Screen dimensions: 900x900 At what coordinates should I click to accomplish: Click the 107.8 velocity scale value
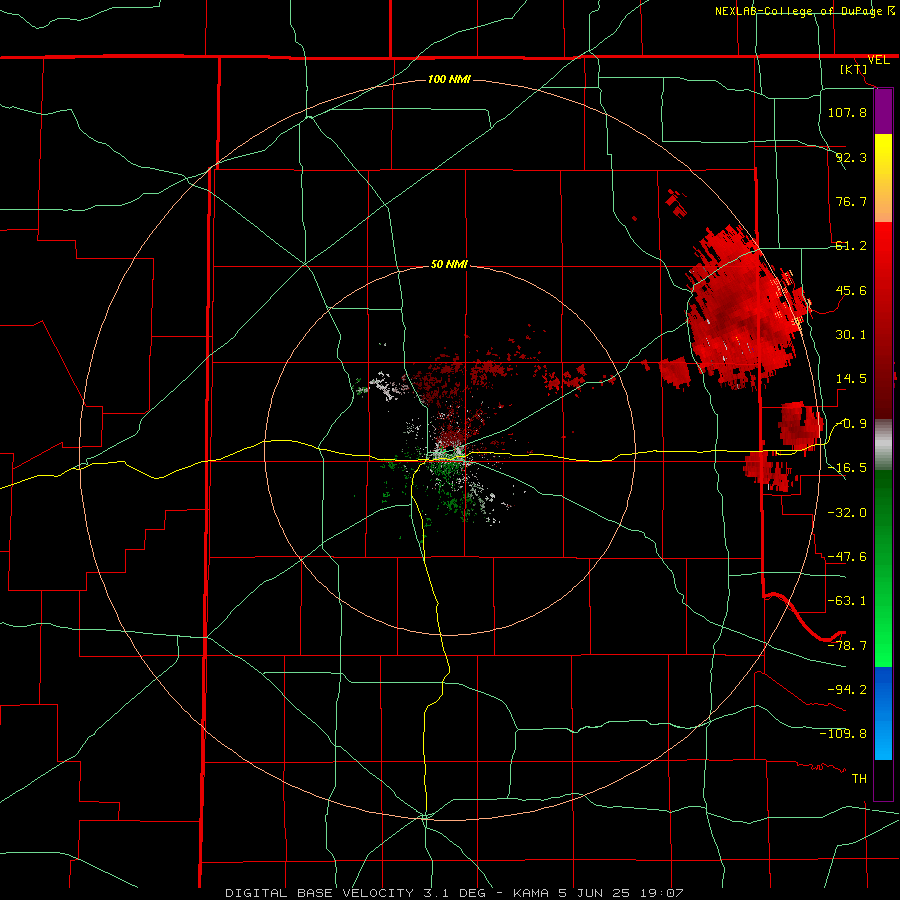847,112
